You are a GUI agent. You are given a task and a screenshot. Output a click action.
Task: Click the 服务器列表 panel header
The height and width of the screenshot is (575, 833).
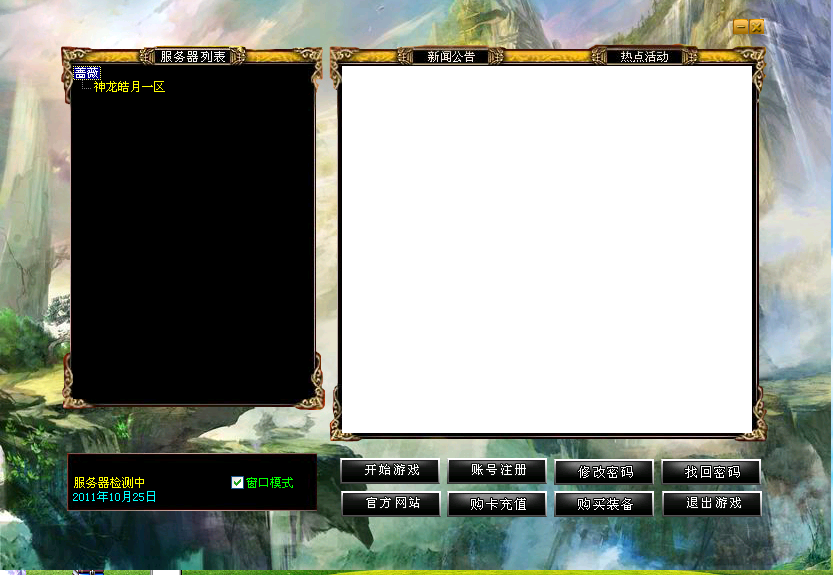tap(193, 57)
